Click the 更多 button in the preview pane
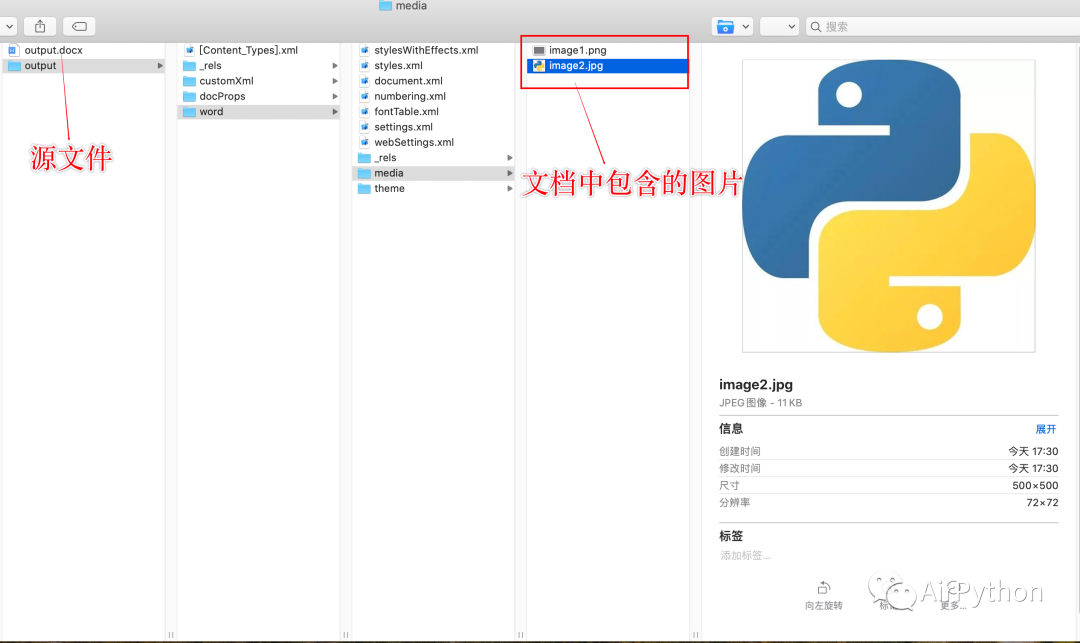1080x643 pixels. click(953, 596)
